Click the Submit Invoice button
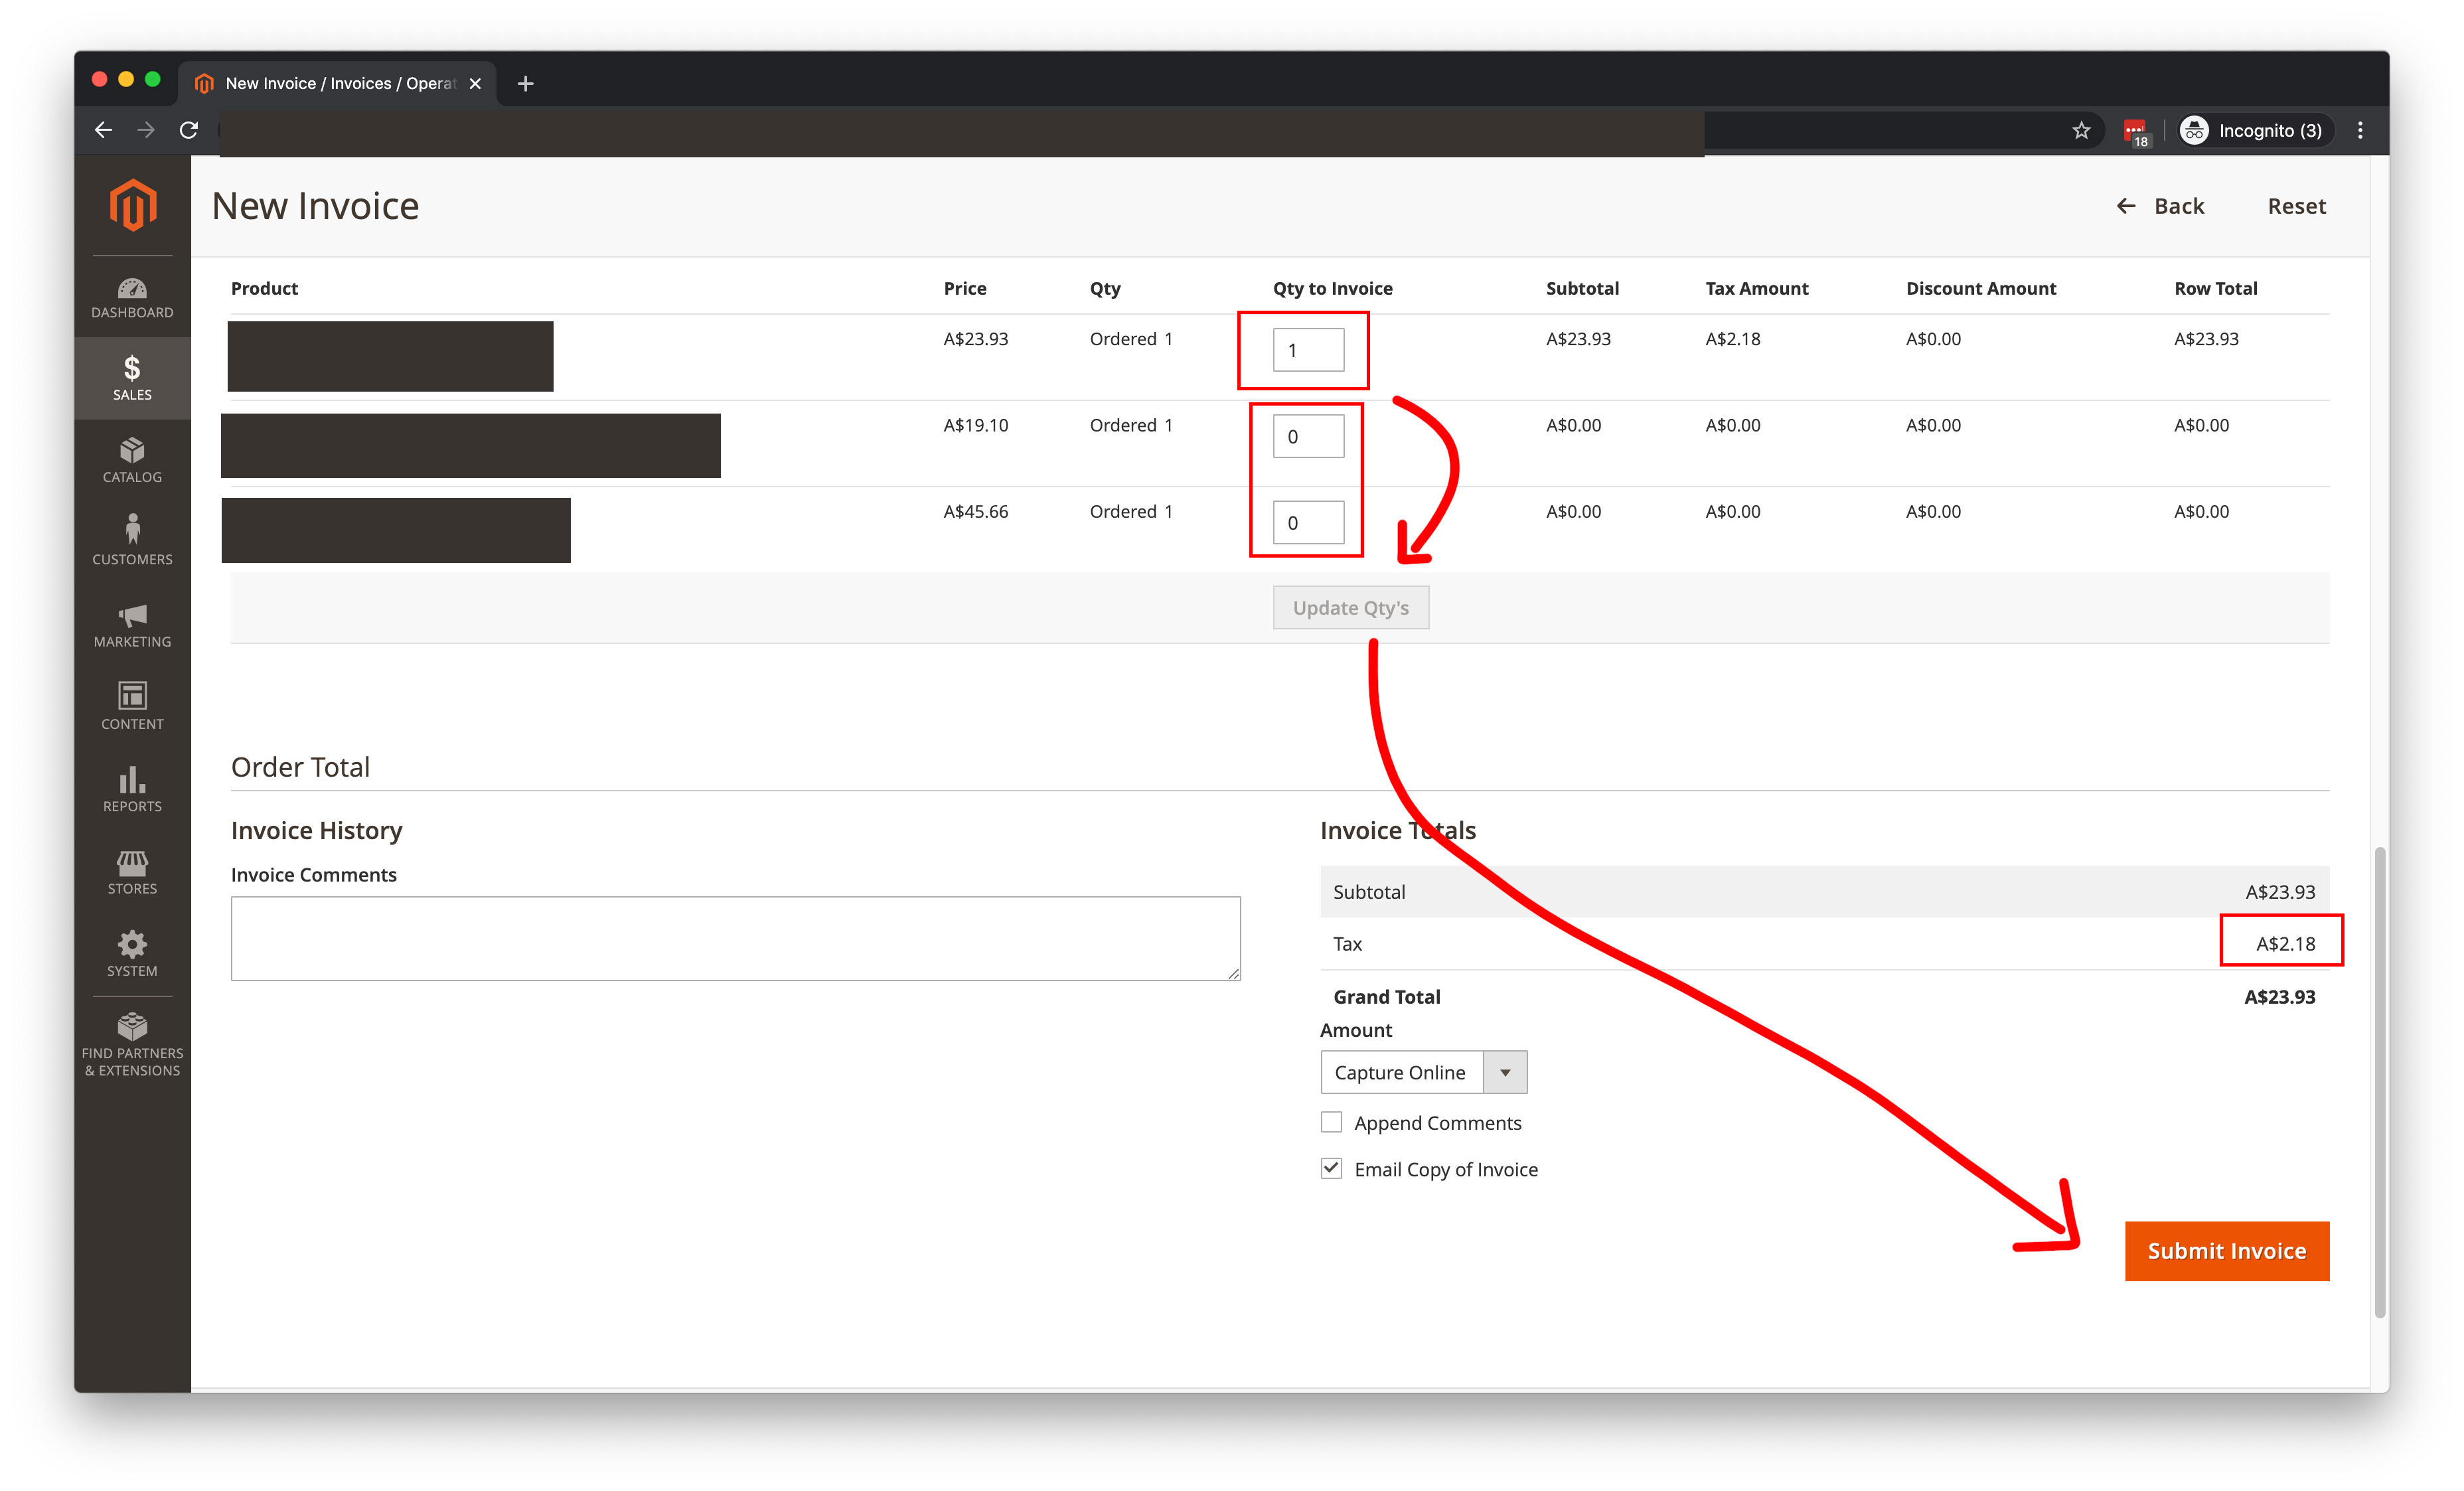This screenshot has width=2464, height=1491. (x=2227, y=1250)
